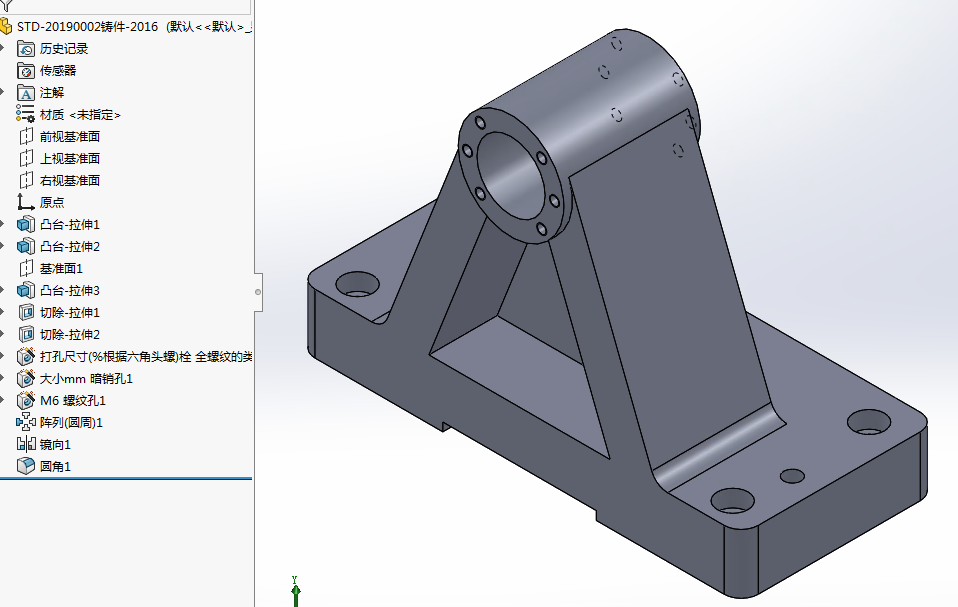
Task: Select the 切除-拉伸2 feature label
Action: pos(70,335)
